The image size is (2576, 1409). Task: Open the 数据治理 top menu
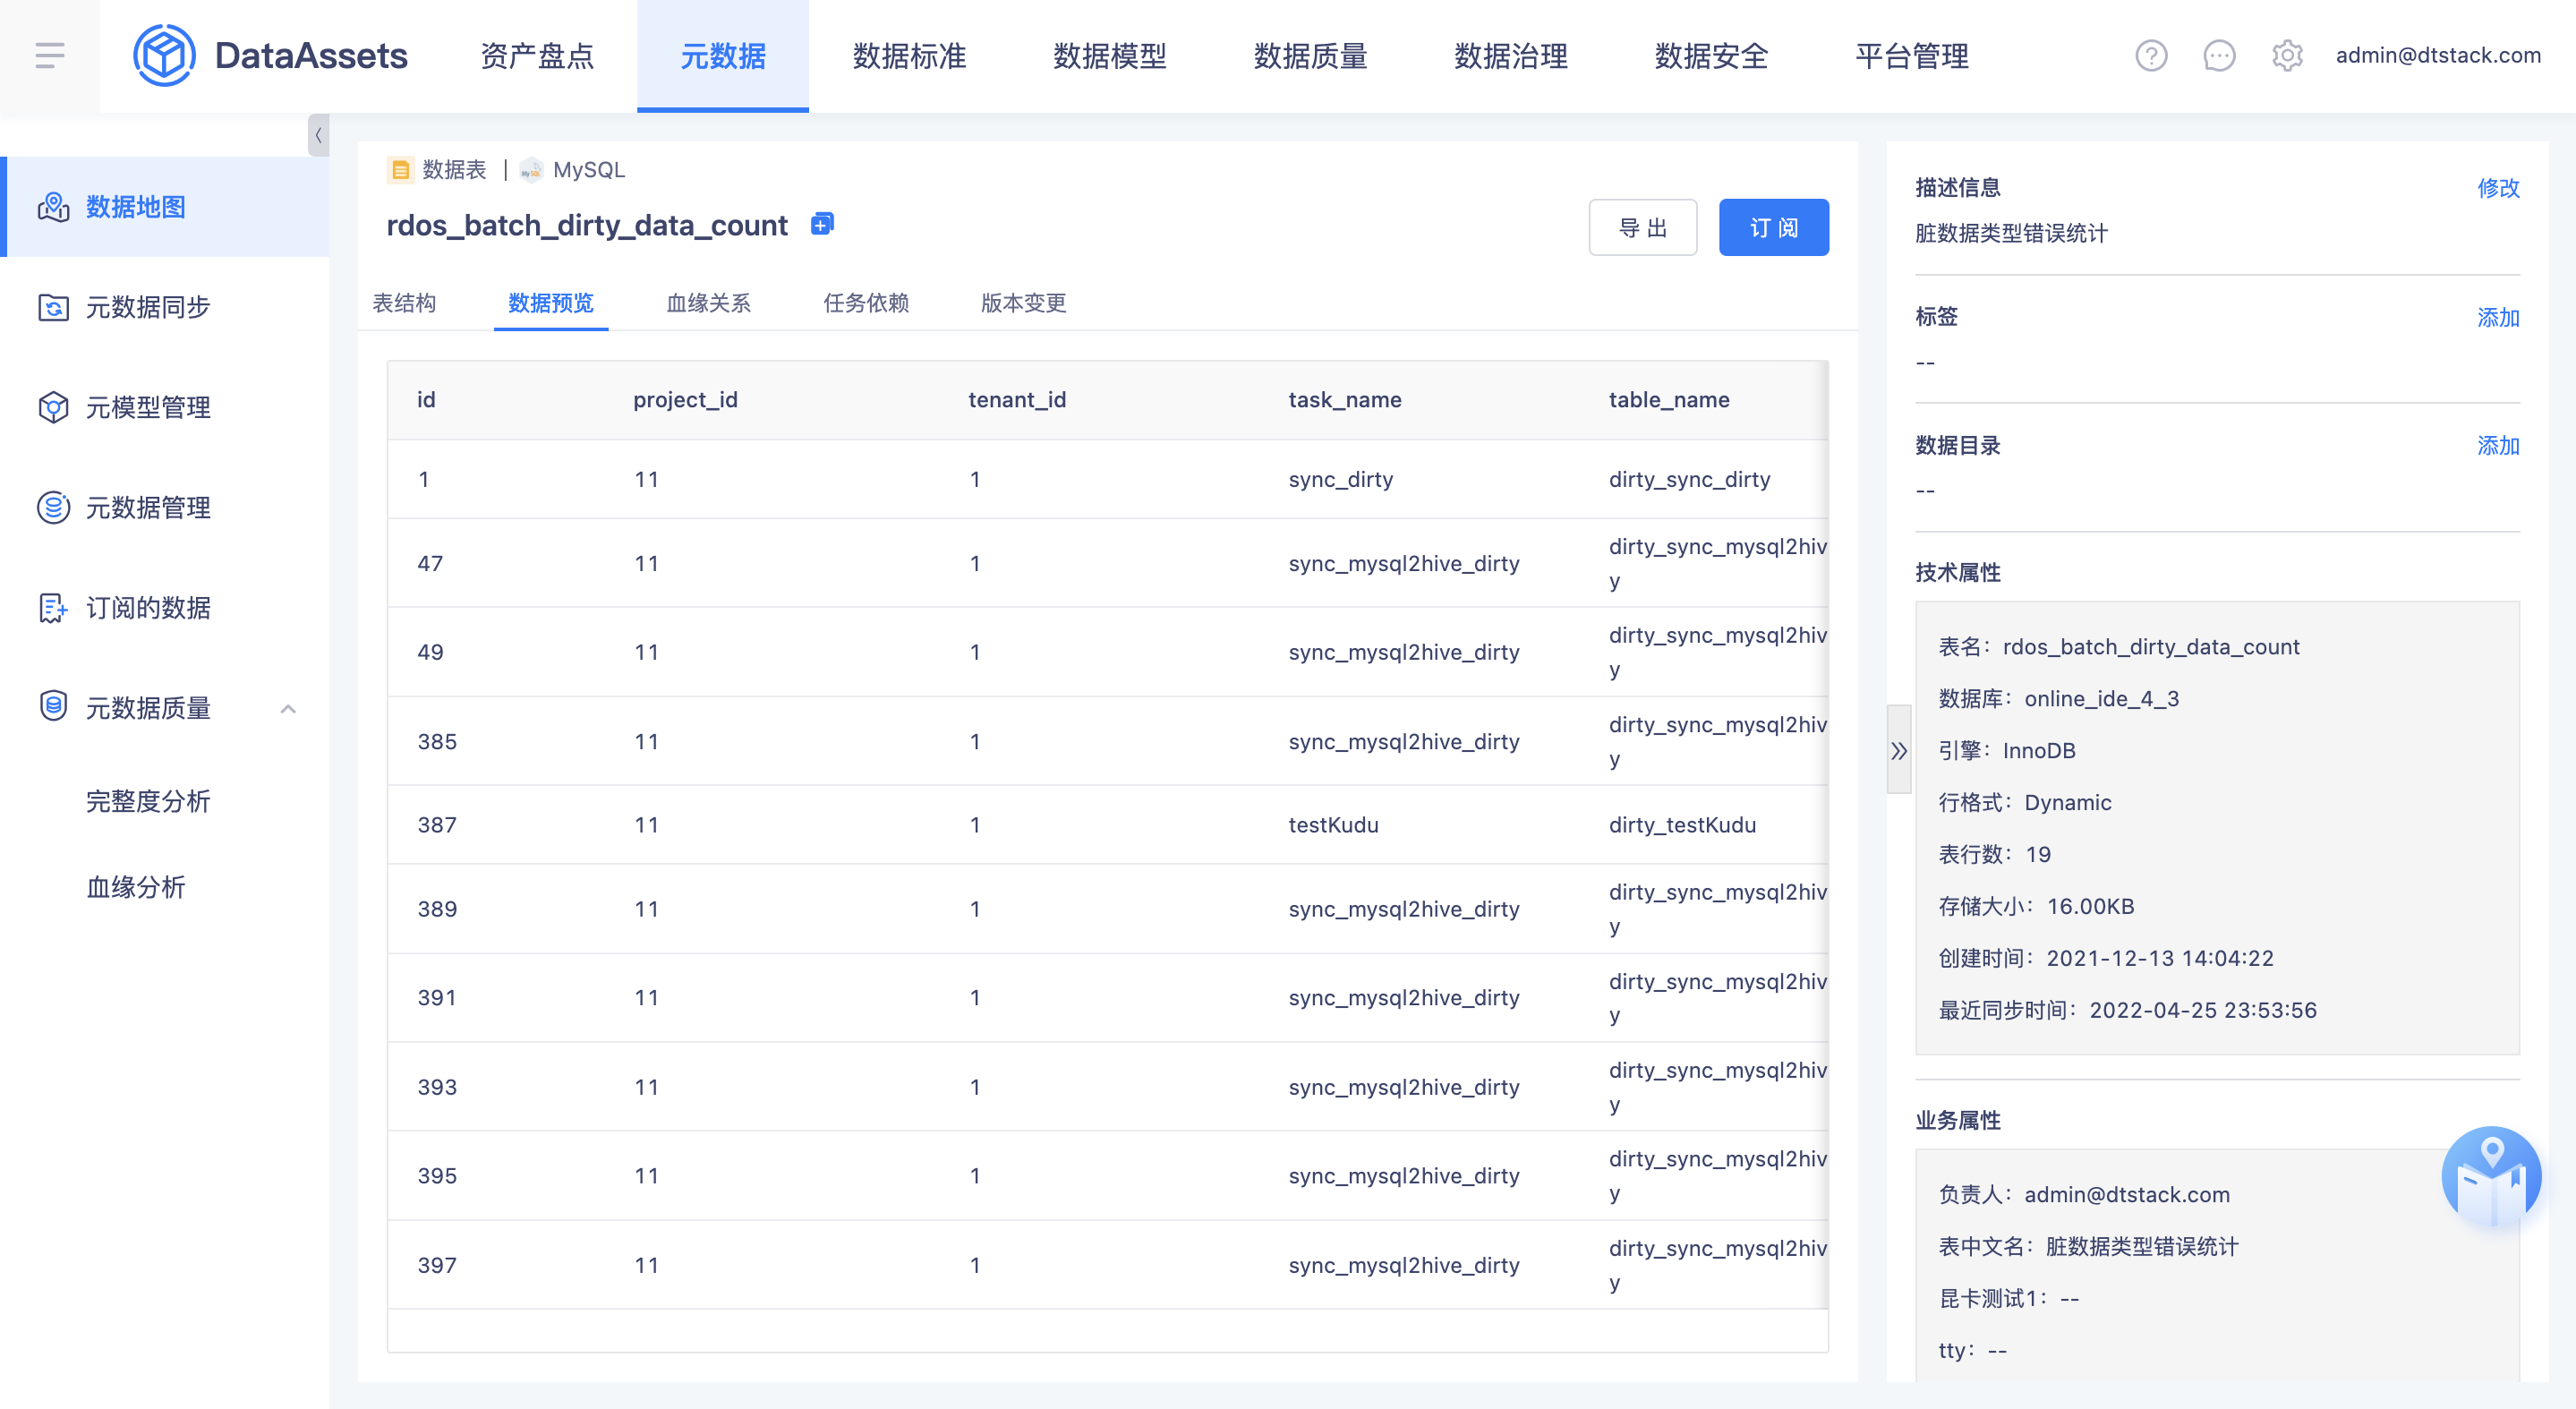tap(1511, 56)
